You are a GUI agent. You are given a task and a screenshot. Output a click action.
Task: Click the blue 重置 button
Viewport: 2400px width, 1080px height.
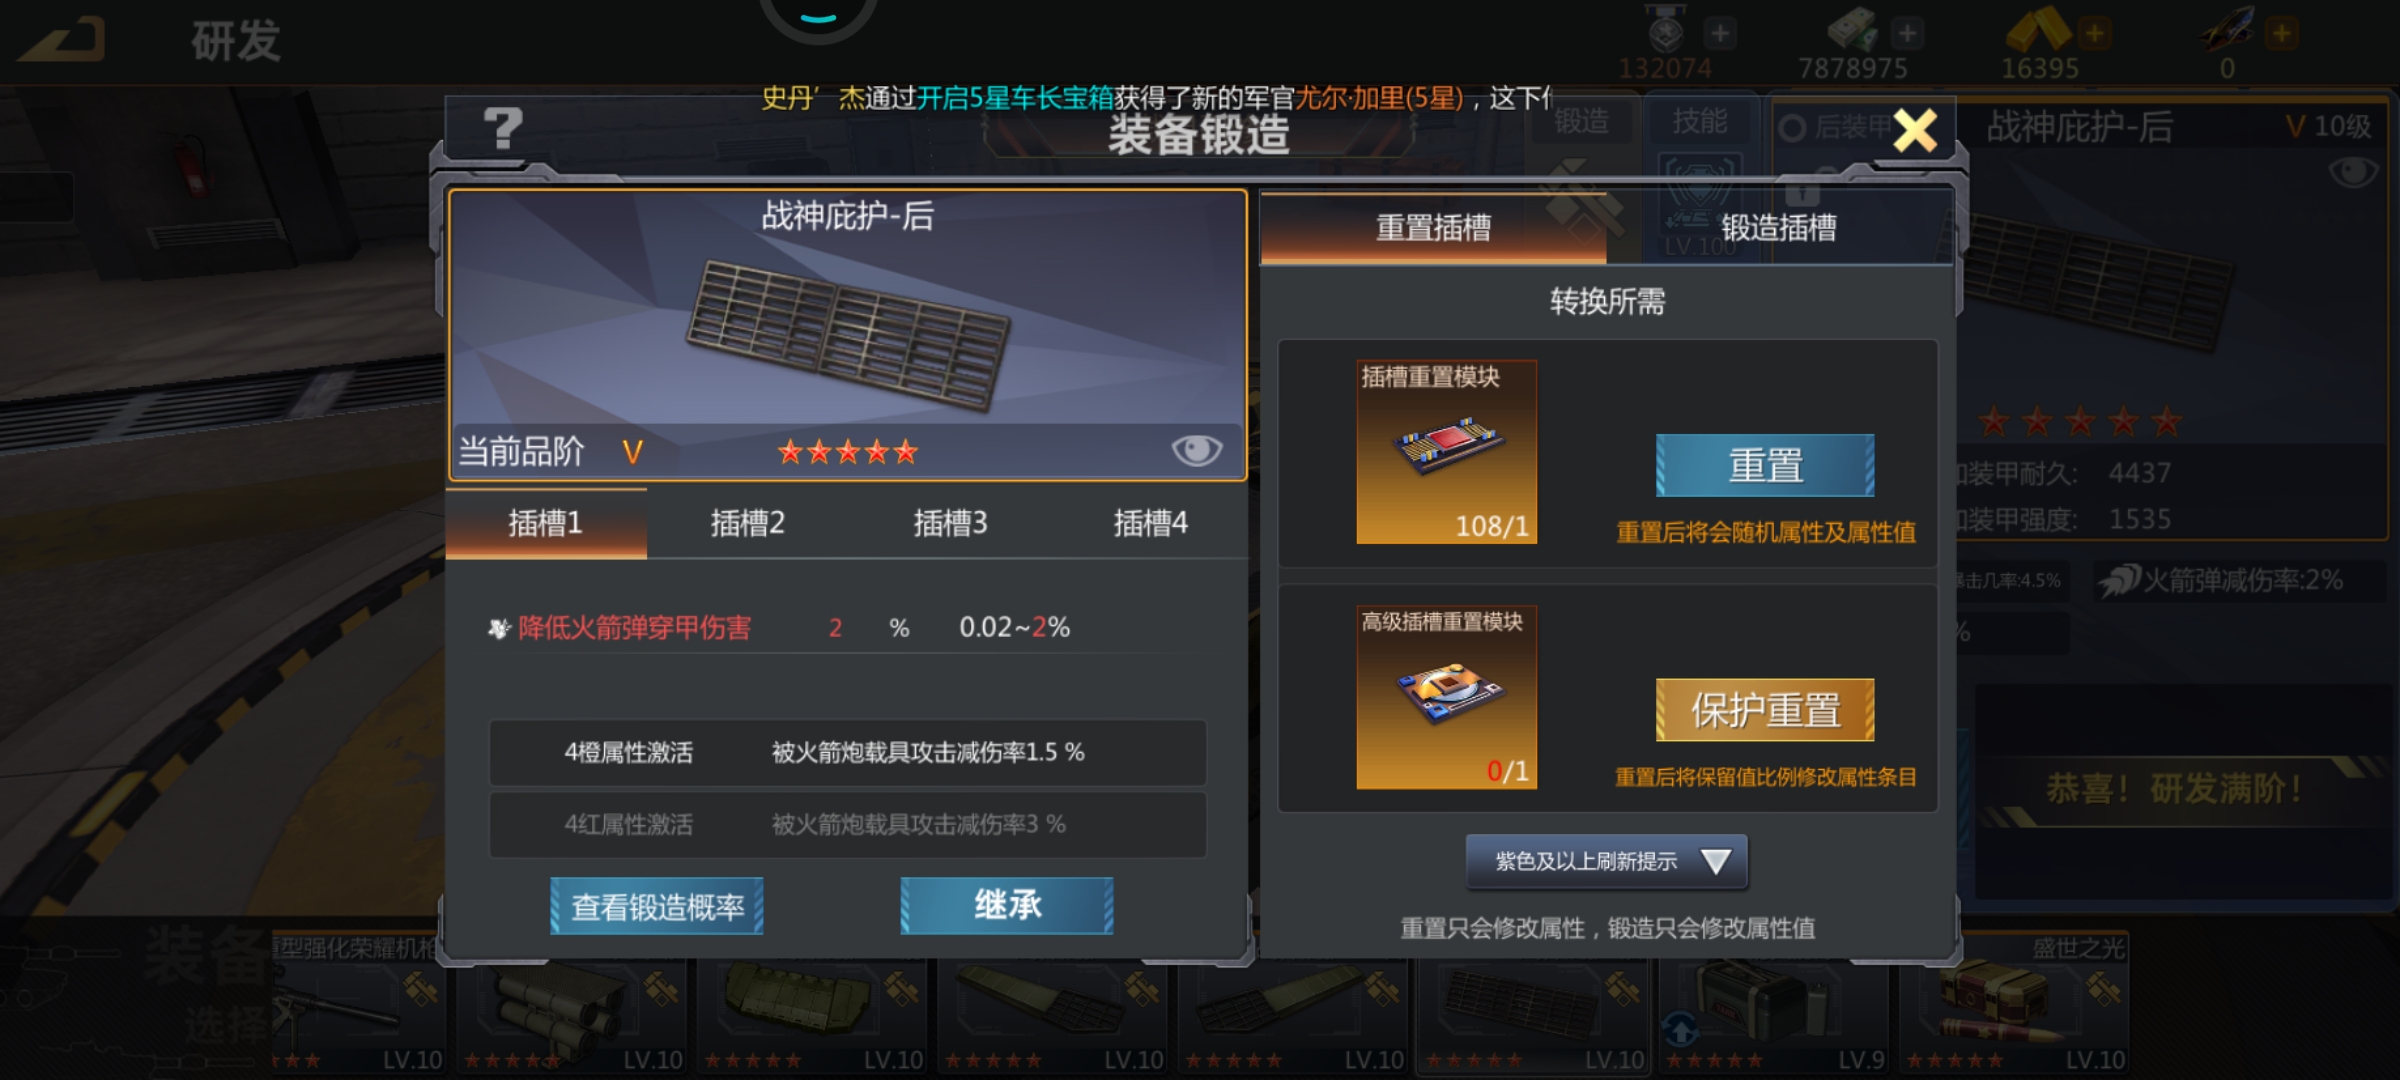(1765, 465)
